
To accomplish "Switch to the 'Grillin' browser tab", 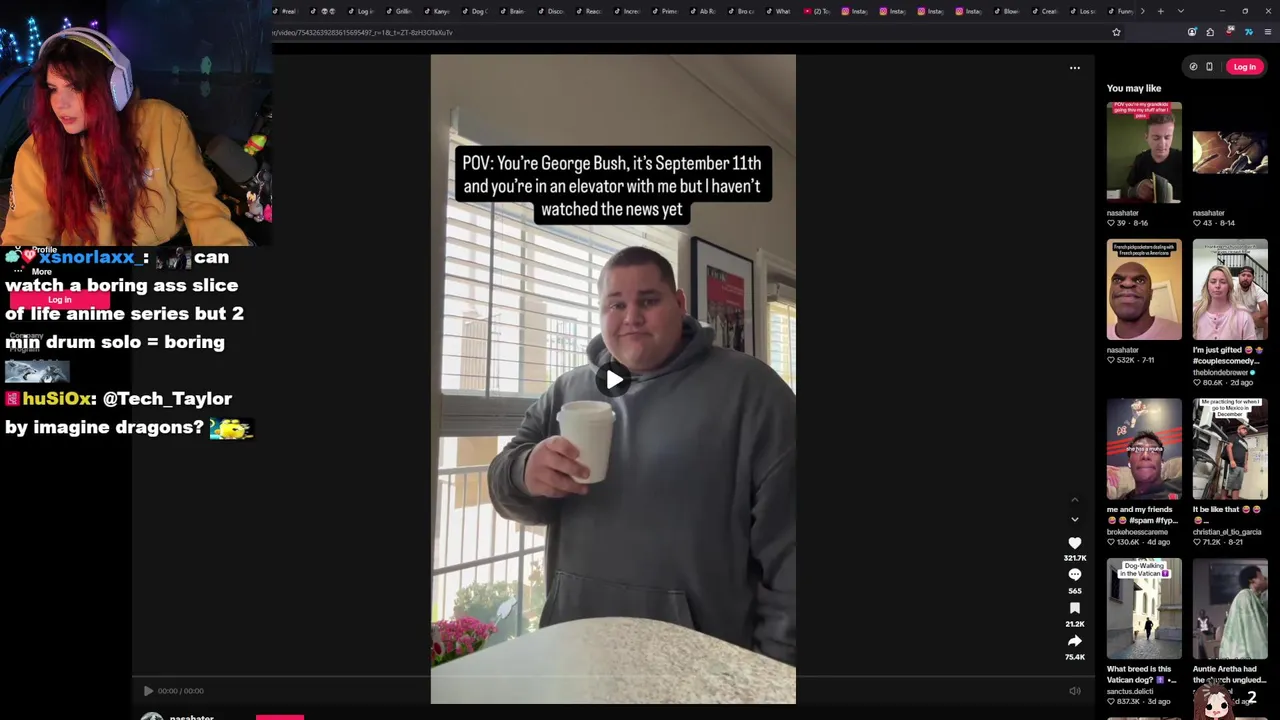I will pos(400,11).
